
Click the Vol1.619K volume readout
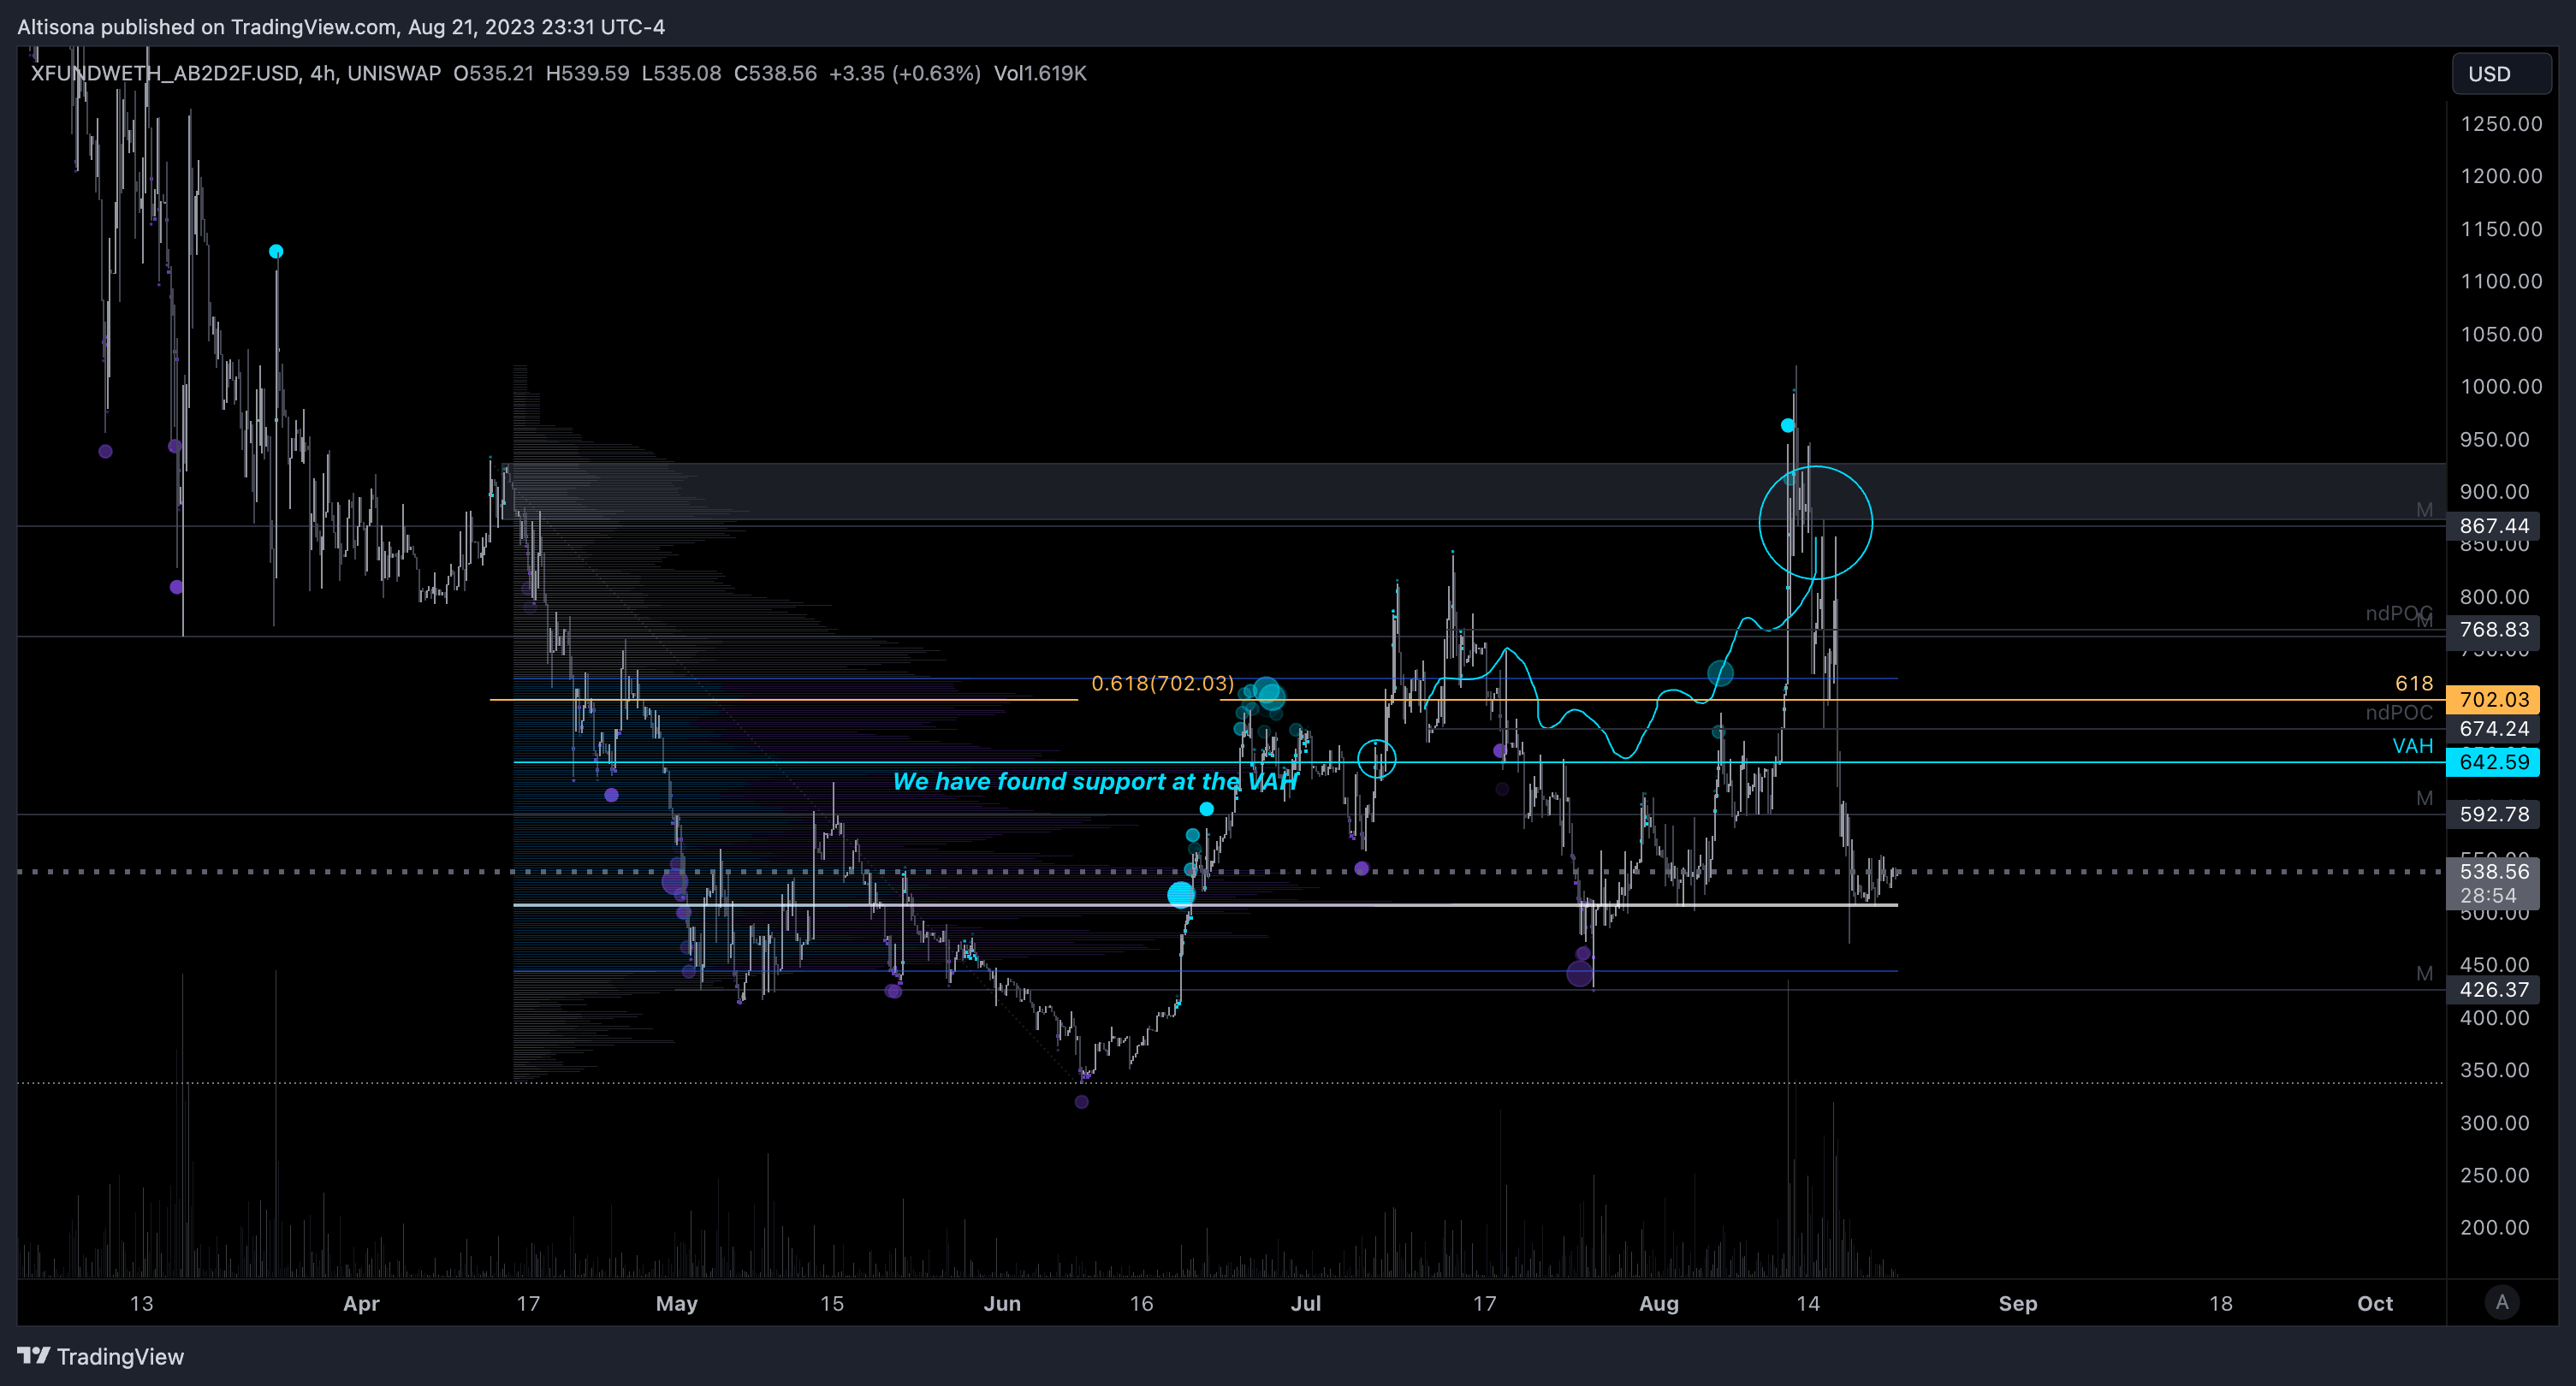[x=1040, y=73]
